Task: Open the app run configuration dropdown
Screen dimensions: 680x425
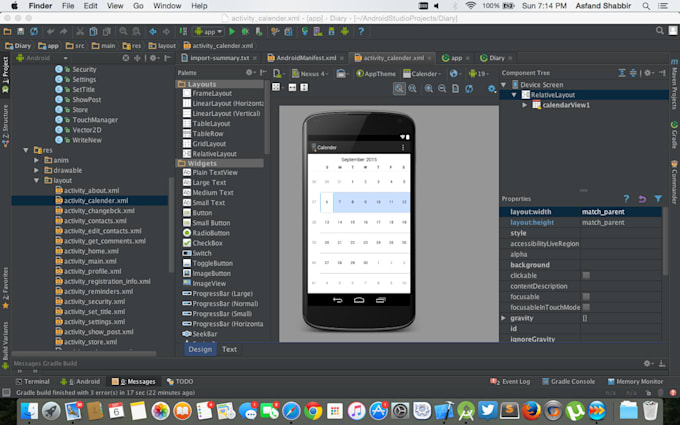Action: (x=208, y=31)
